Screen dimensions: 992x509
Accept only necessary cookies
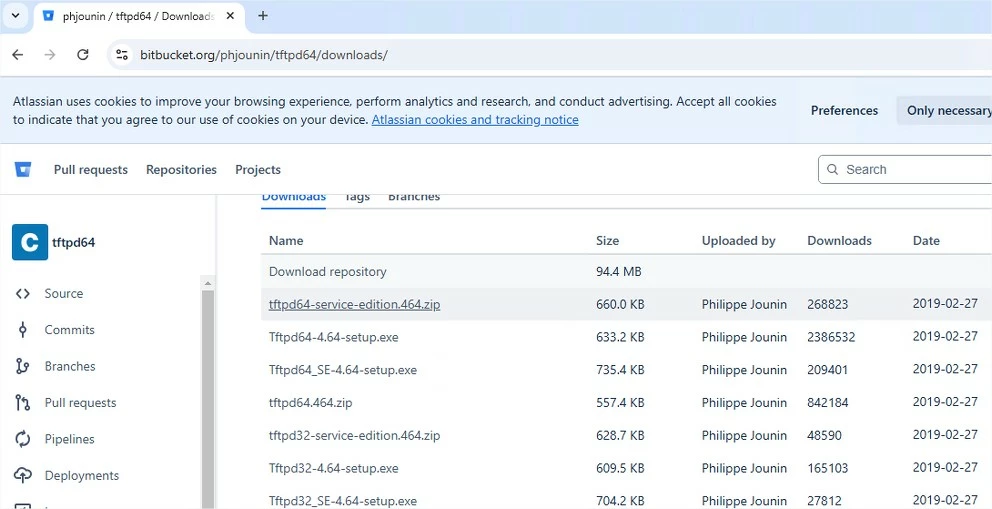point(946,111)
